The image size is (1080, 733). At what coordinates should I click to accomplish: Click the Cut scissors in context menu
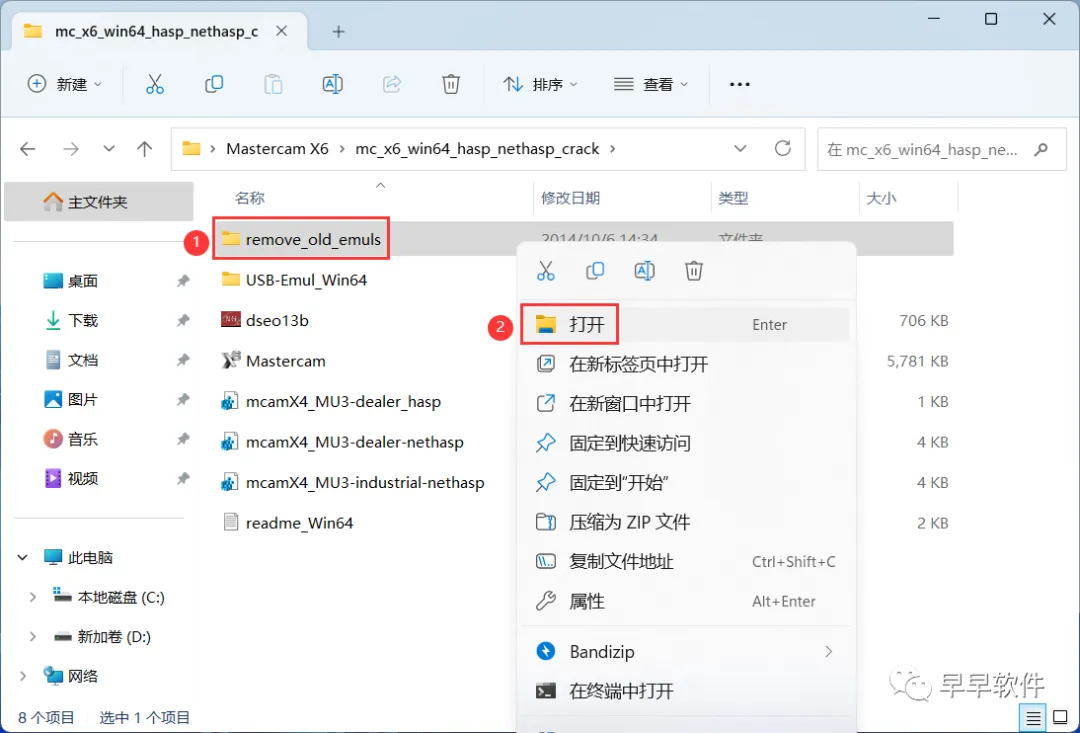pyautogui.click(x=546, y=271)
